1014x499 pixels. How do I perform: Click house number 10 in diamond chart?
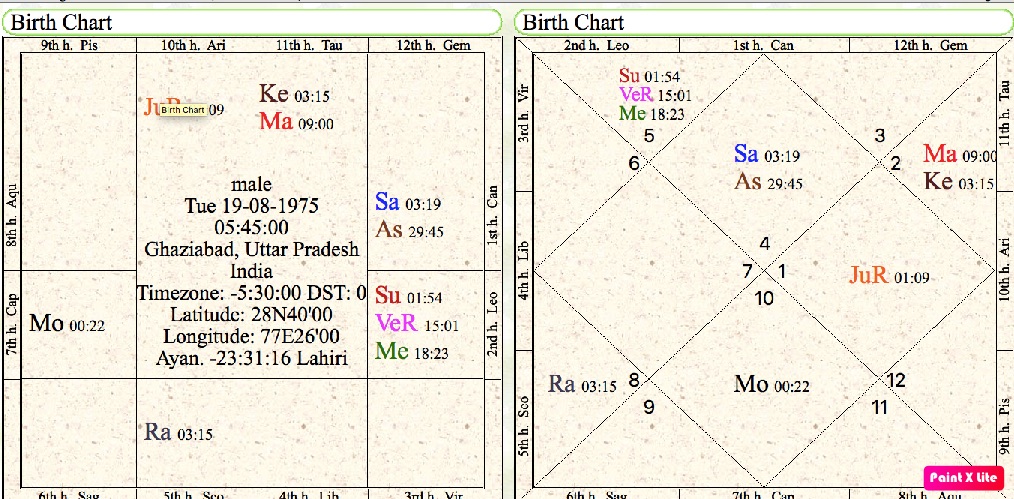(x=764, y=298)
